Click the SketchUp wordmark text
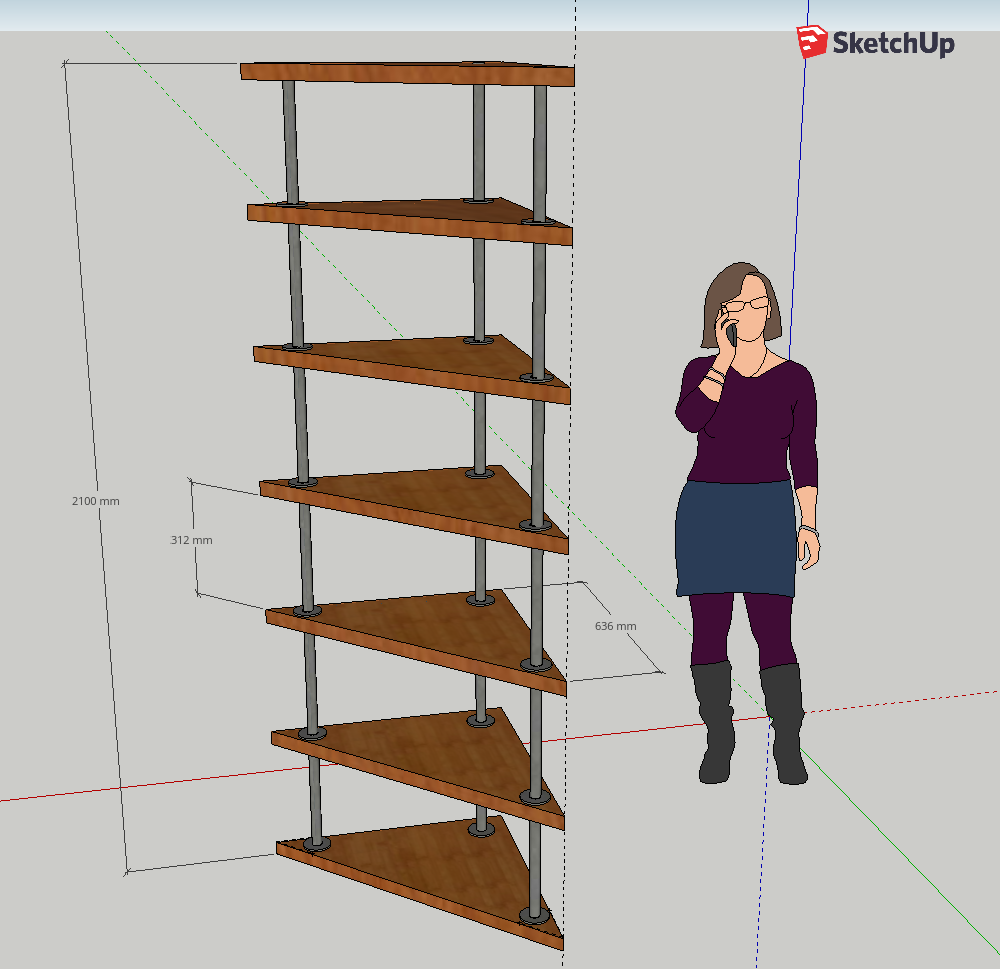The height and width of the screenshot is (969, 1000). 893,43
